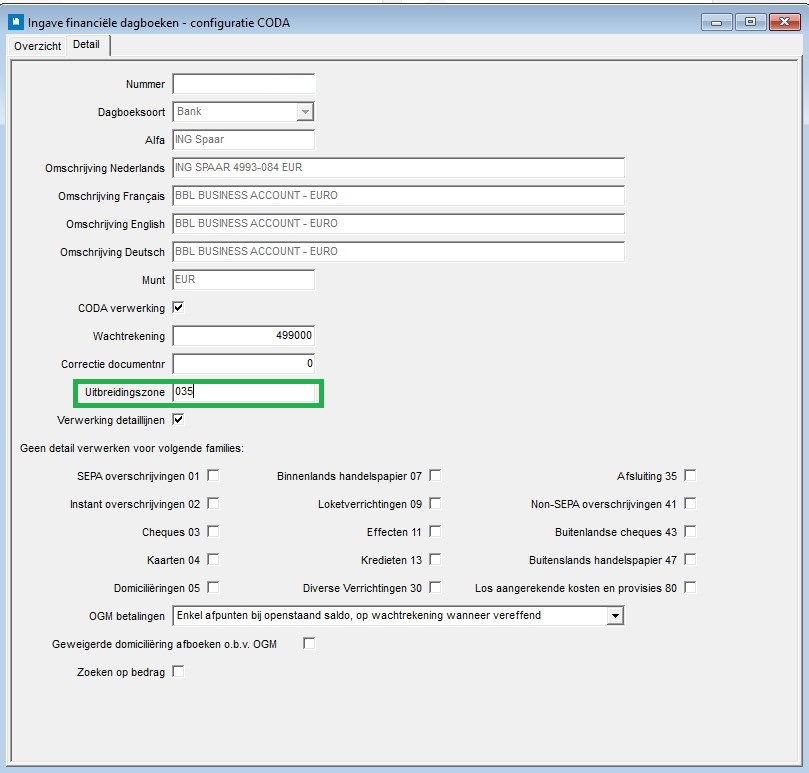Tick the Diverse Verrichtingen 30 checkbox

click(x=435, y=587)
